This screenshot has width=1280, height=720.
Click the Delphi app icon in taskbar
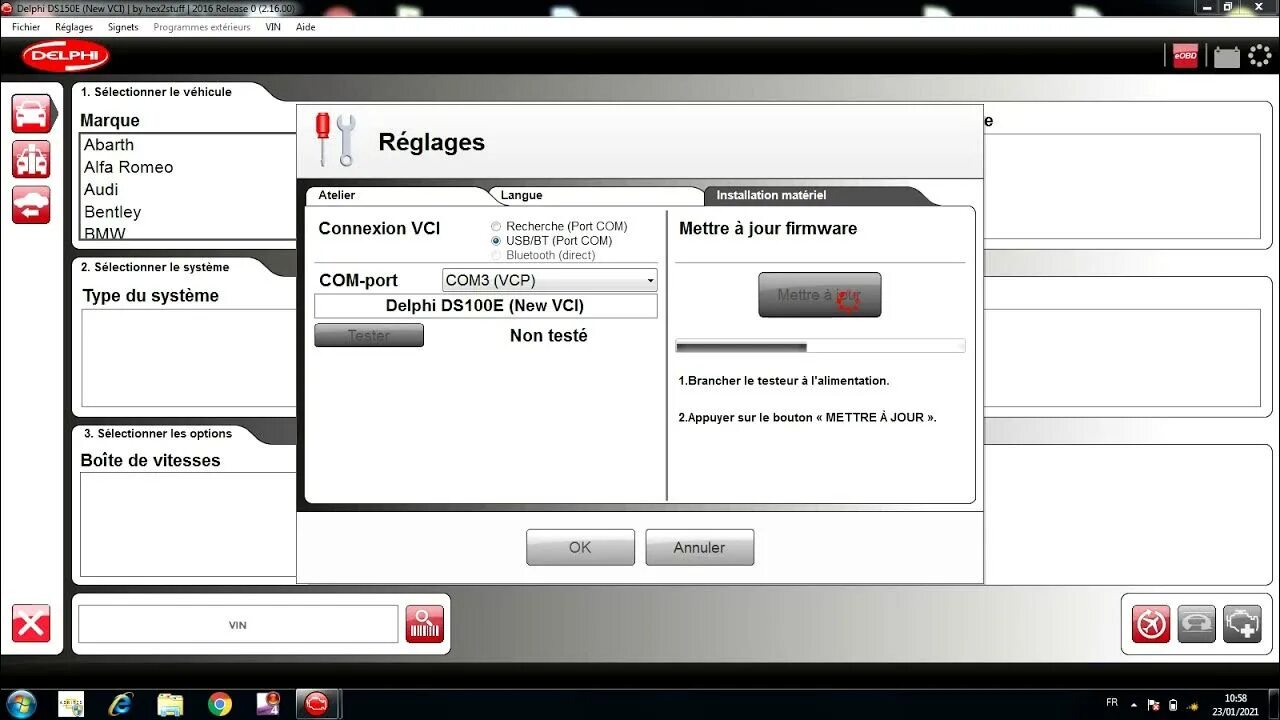(x=317, y=704)
